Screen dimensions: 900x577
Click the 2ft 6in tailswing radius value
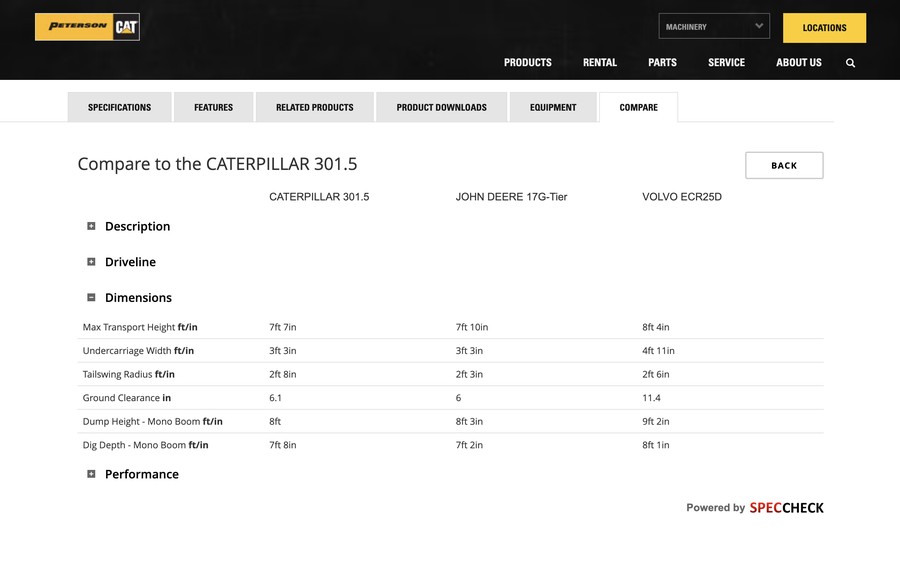pyautogui.click(x=655, y=374)
